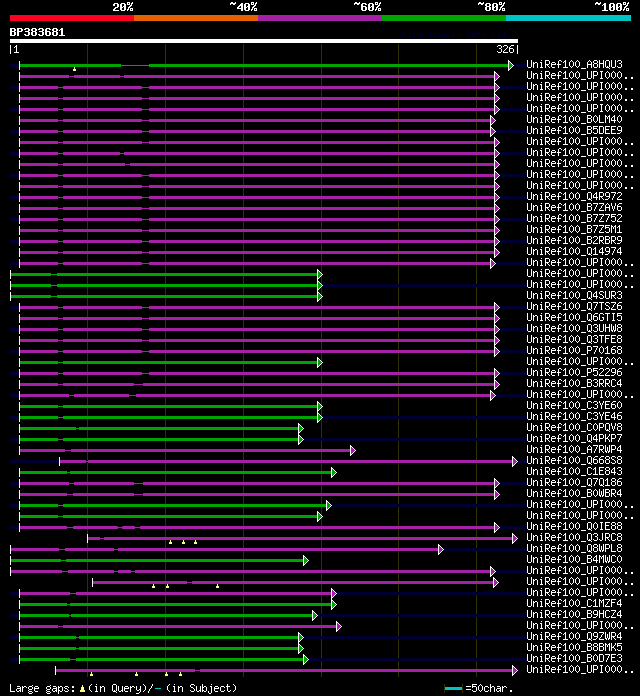Click the arrowhead ending the UniRef100_Q3JRC8 alignment
Image resolution: width=640 pixels, height=696 pixels.
515,538
